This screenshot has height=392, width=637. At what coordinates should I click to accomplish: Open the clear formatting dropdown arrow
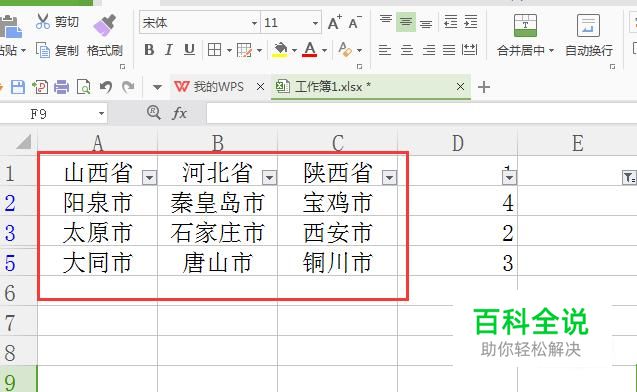pyautogui.click(x=359, y=51)
